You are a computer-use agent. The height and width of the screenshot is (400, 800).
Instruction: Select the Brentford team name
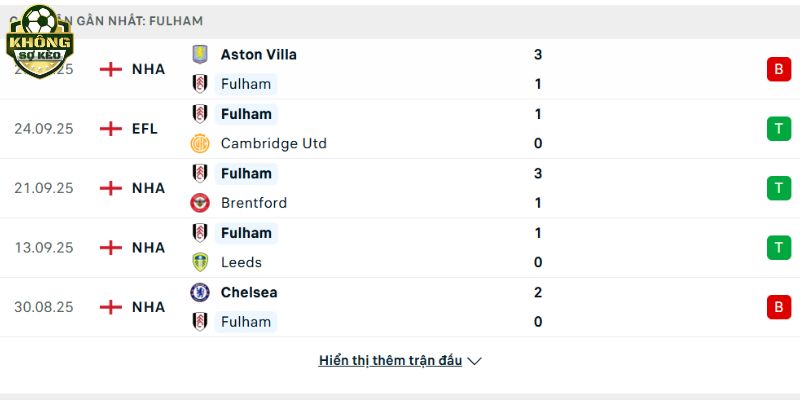coord(253,203)
